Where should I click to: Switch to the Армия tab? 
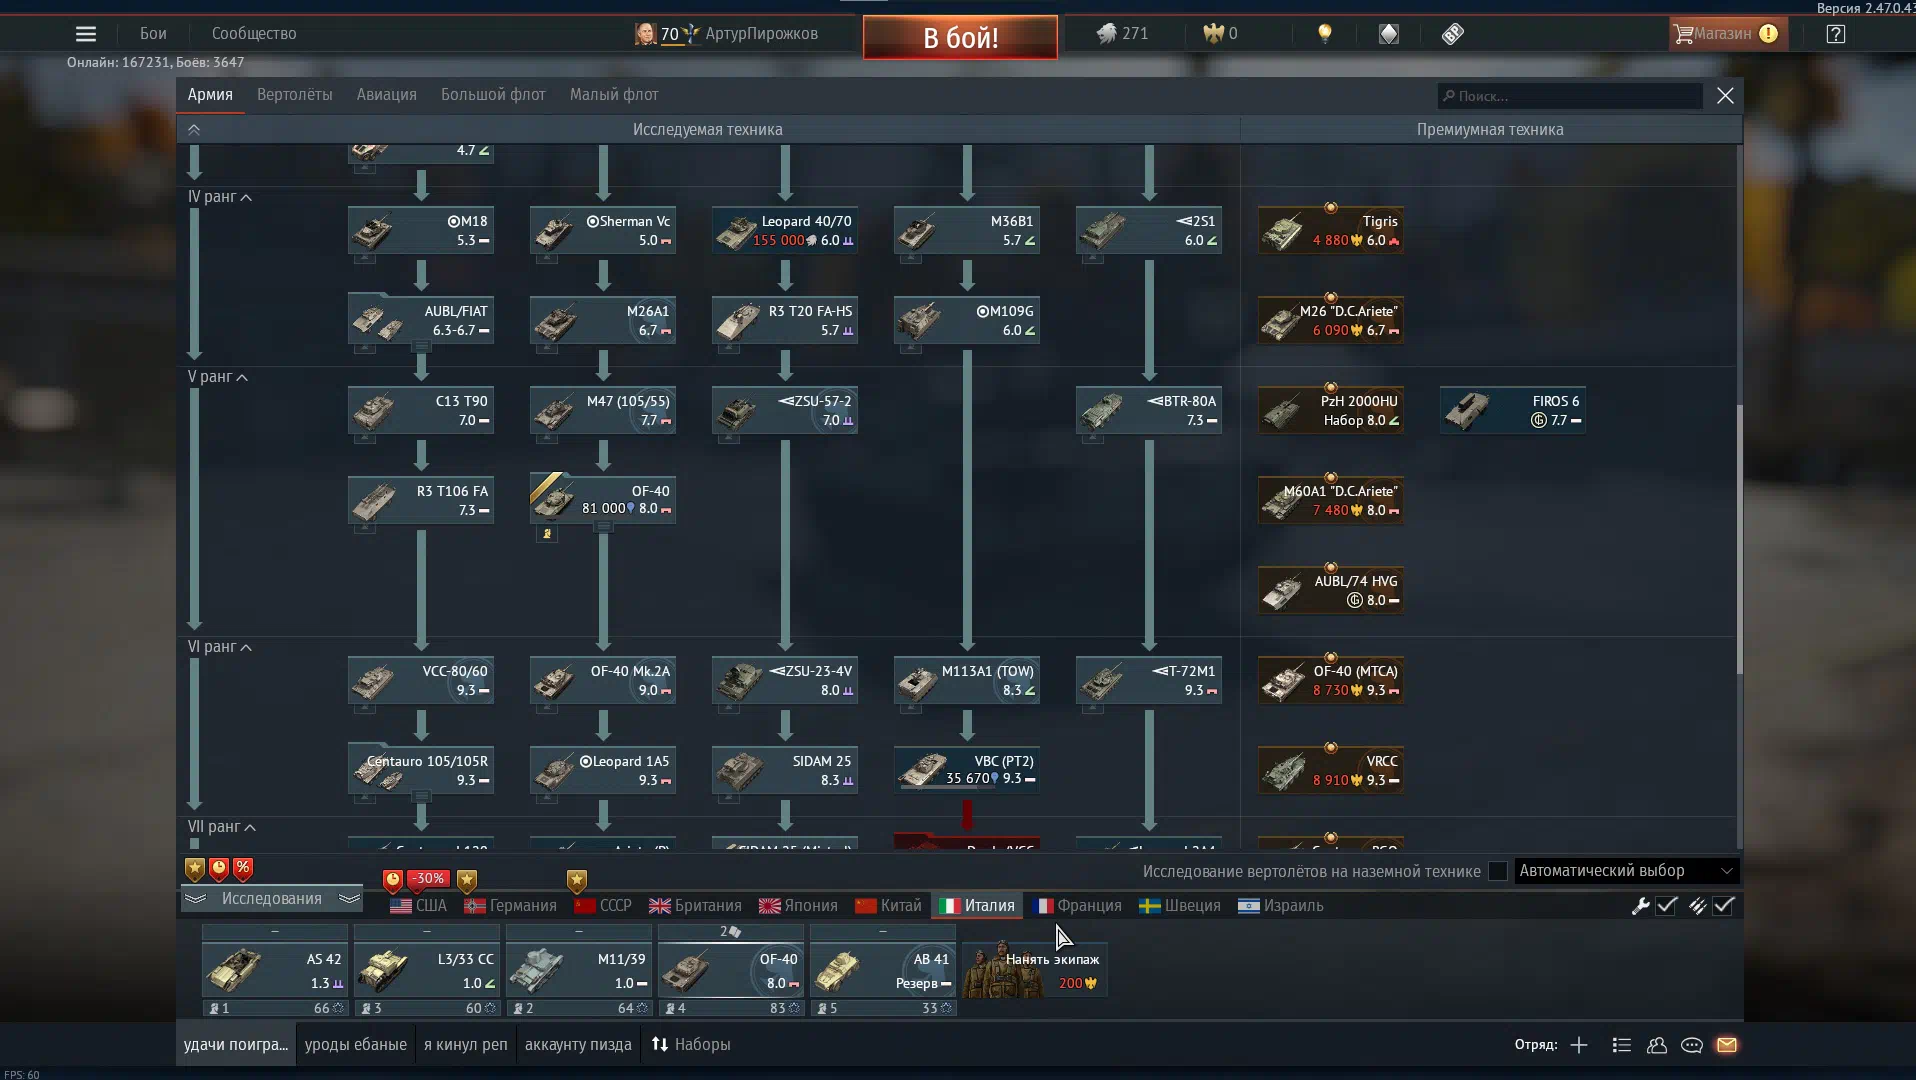coord(210,95)
